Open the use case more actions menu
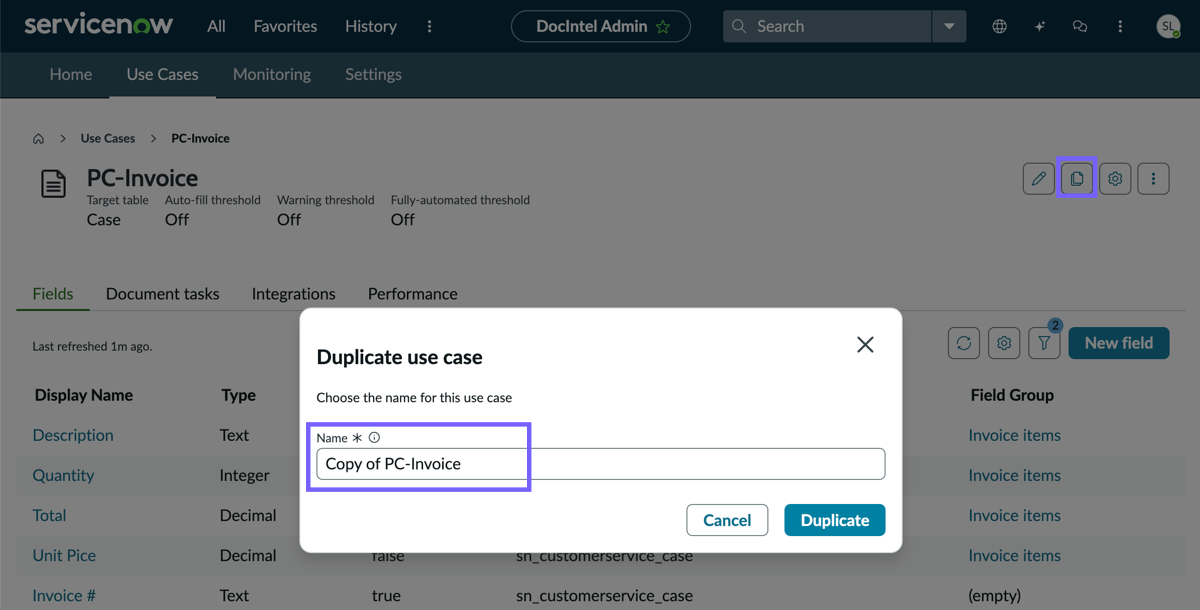This screenshot has width=1200, height=610. (x=1153, y=179)
